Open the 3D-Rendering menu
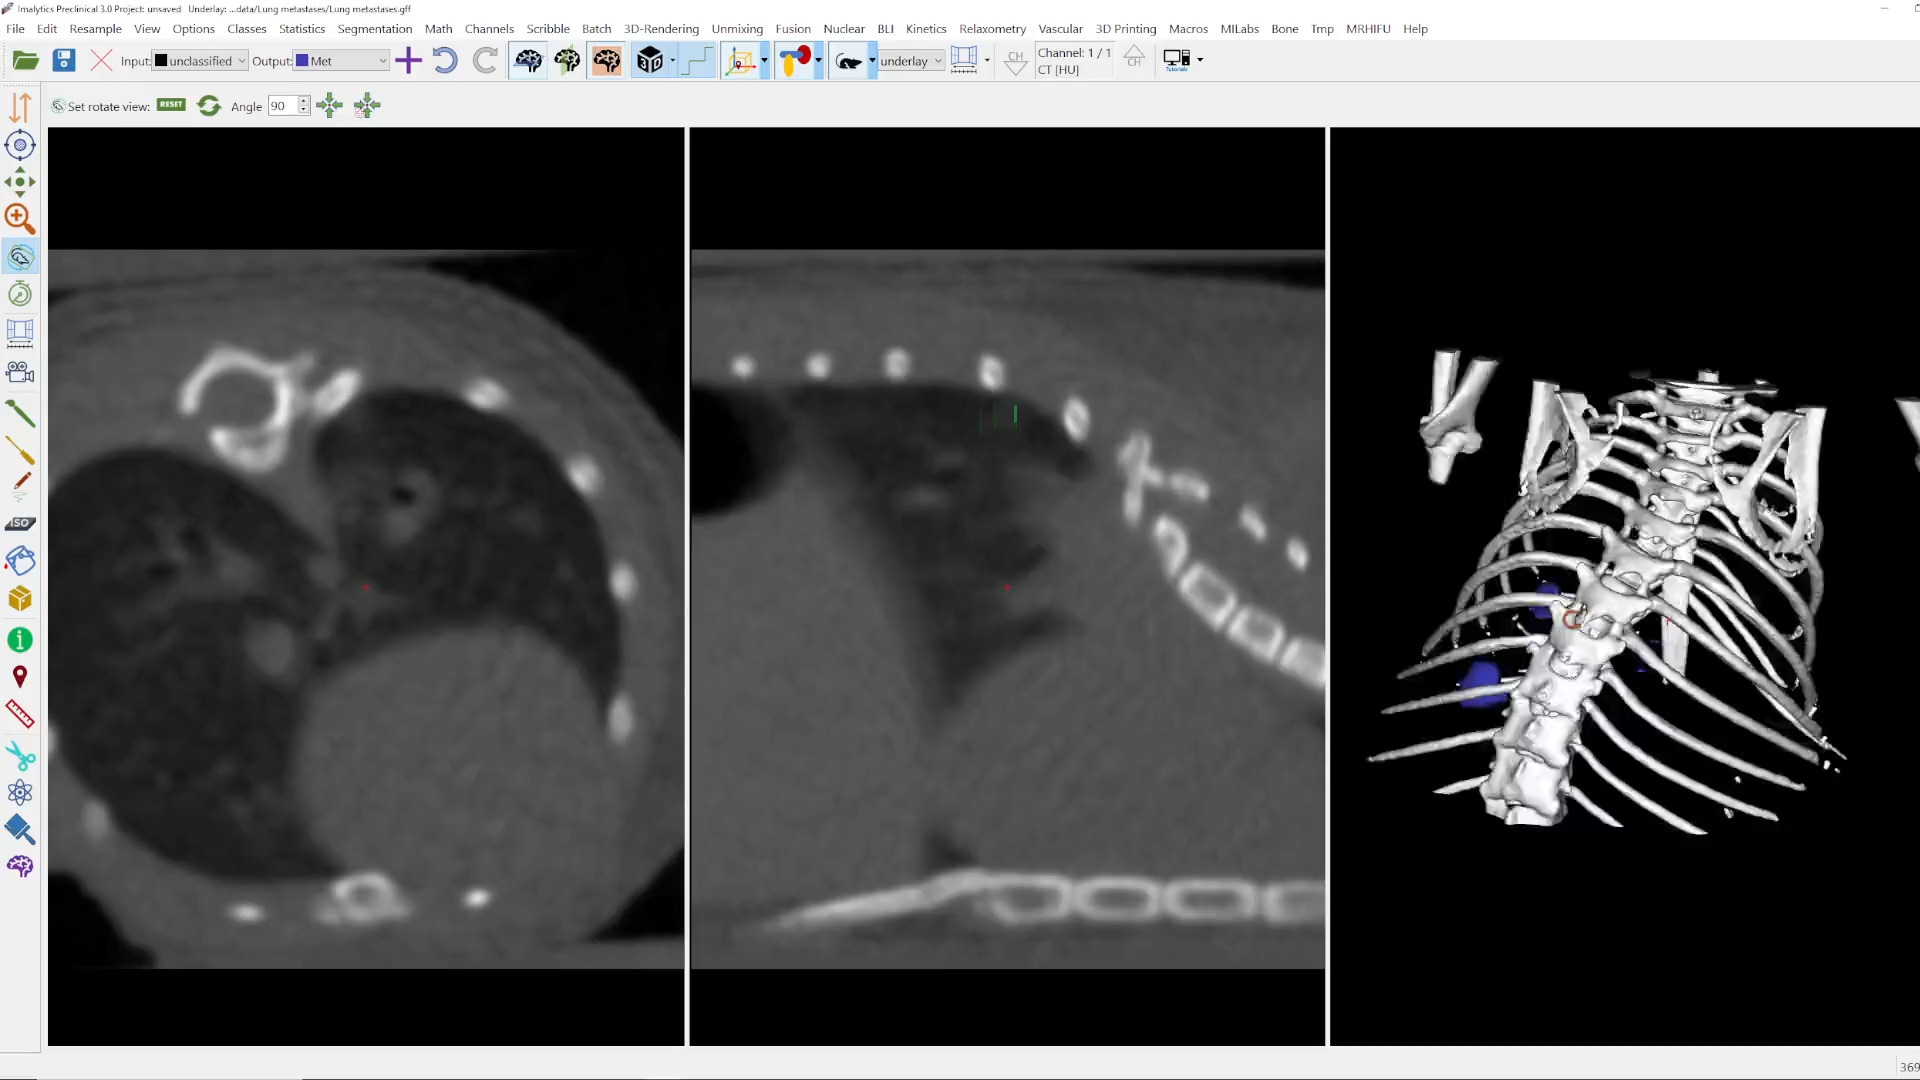The height and width of the screenshot is (1080, 1920). coord(661,29)
